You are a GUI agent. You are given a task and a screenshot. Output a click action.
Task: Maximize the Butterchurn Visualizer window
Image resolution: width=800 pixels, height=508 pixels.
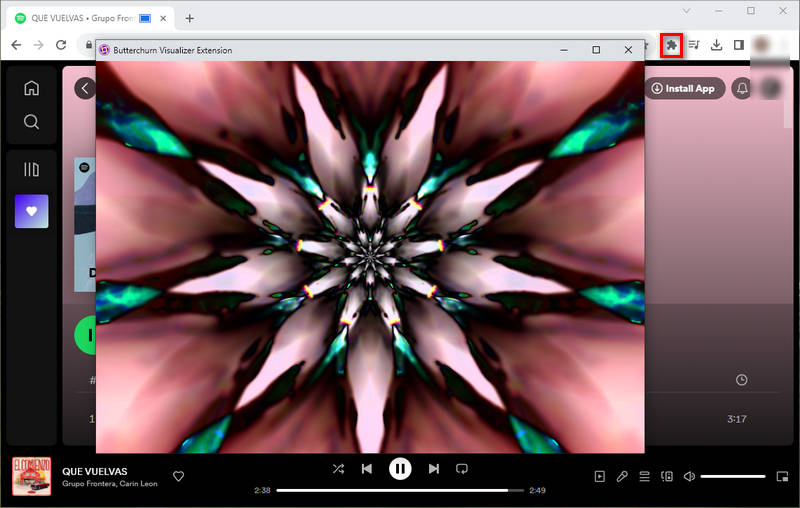pos(596,49)
